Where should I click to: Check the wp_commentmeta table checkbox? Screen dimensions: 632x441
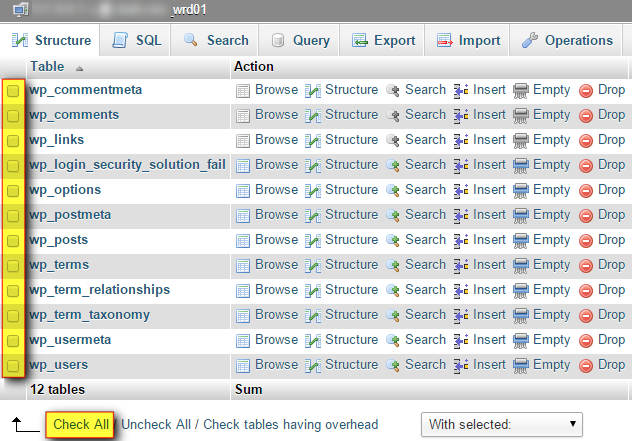(x=14, y=91)
